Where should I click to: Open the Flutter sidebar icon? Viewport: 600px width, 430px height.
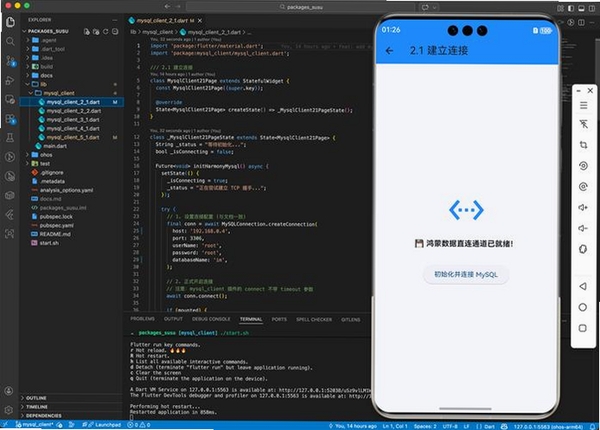click(x=10, y=214)
